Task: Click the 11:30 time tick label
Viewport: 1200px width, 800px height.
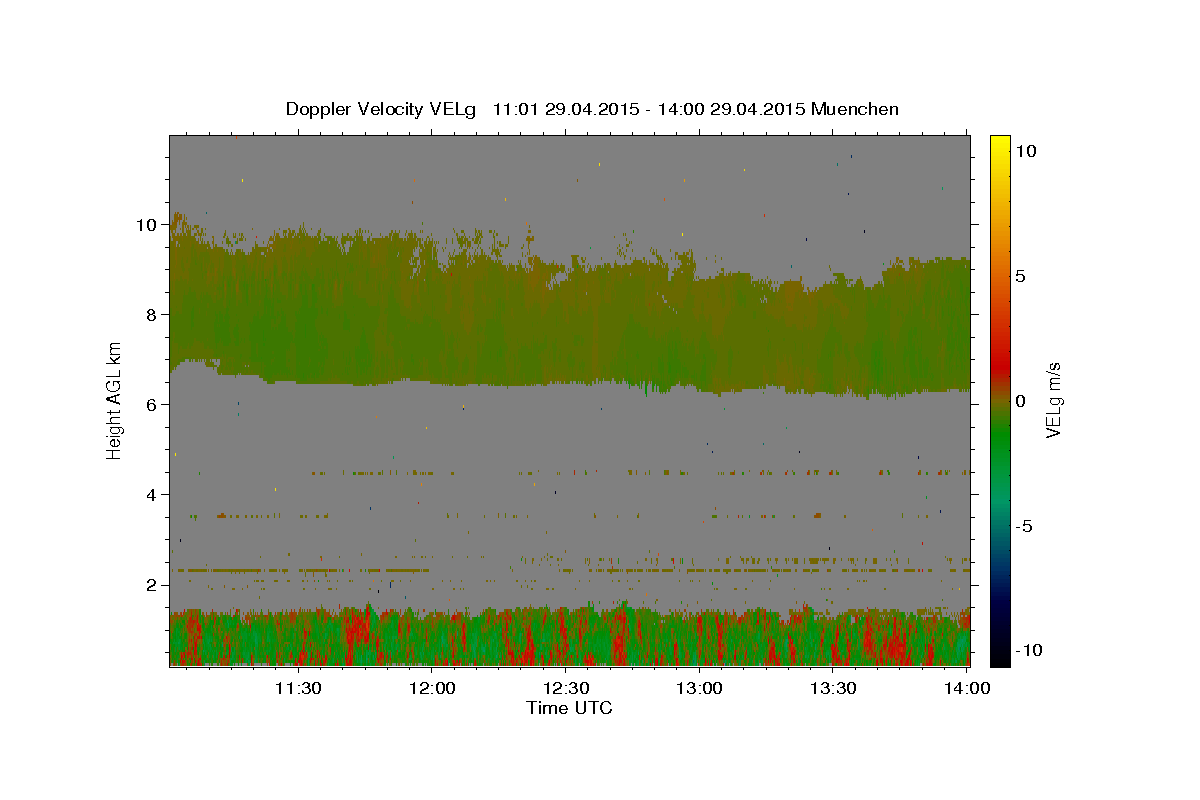Action: [298, 688]
